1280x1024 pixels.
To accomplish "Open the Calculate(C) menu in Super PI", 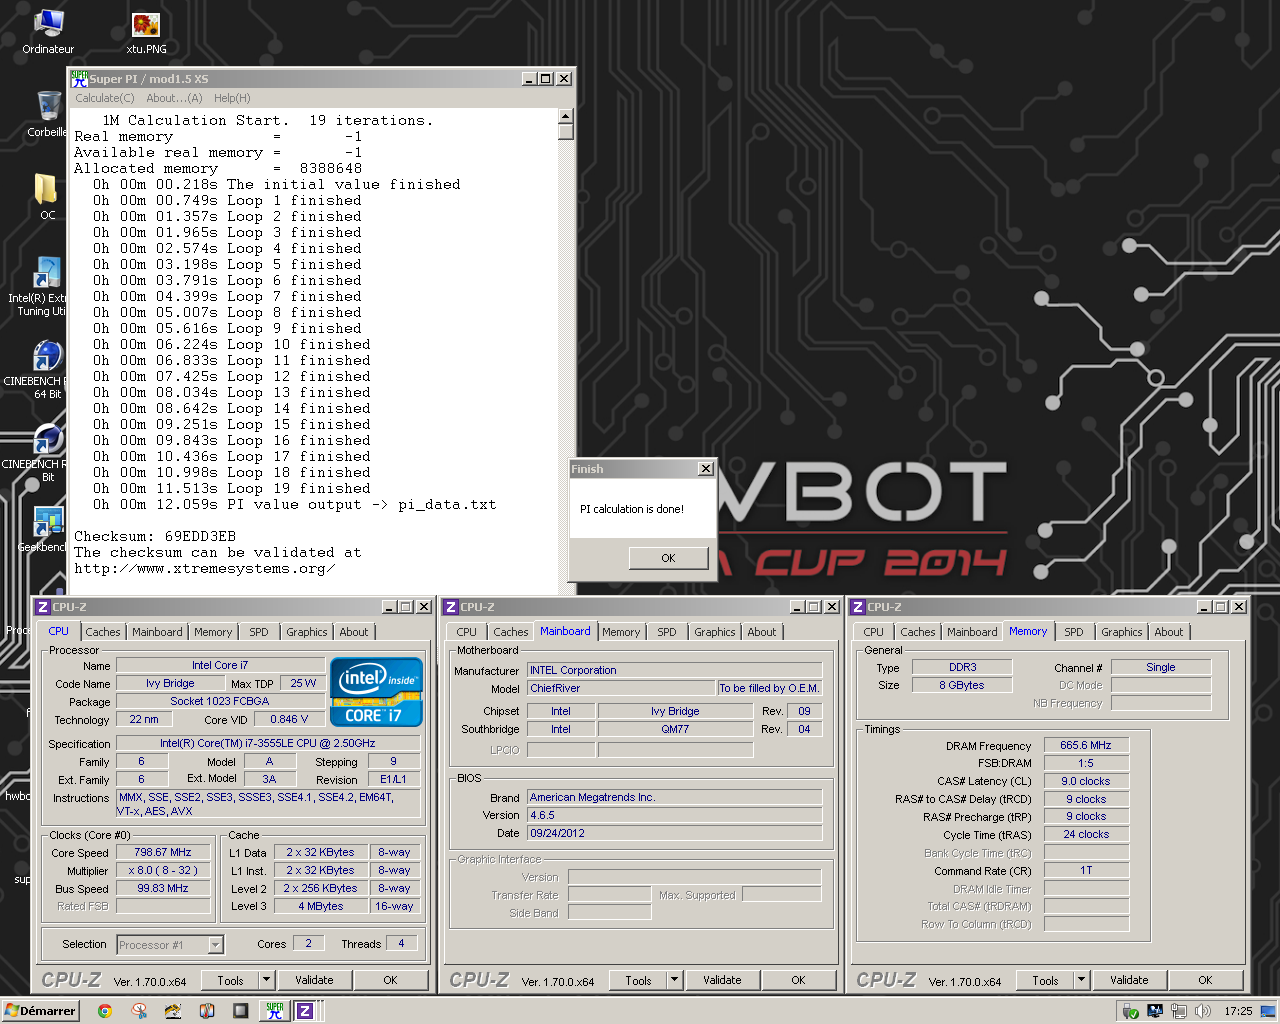I will [x=105, y=98].
